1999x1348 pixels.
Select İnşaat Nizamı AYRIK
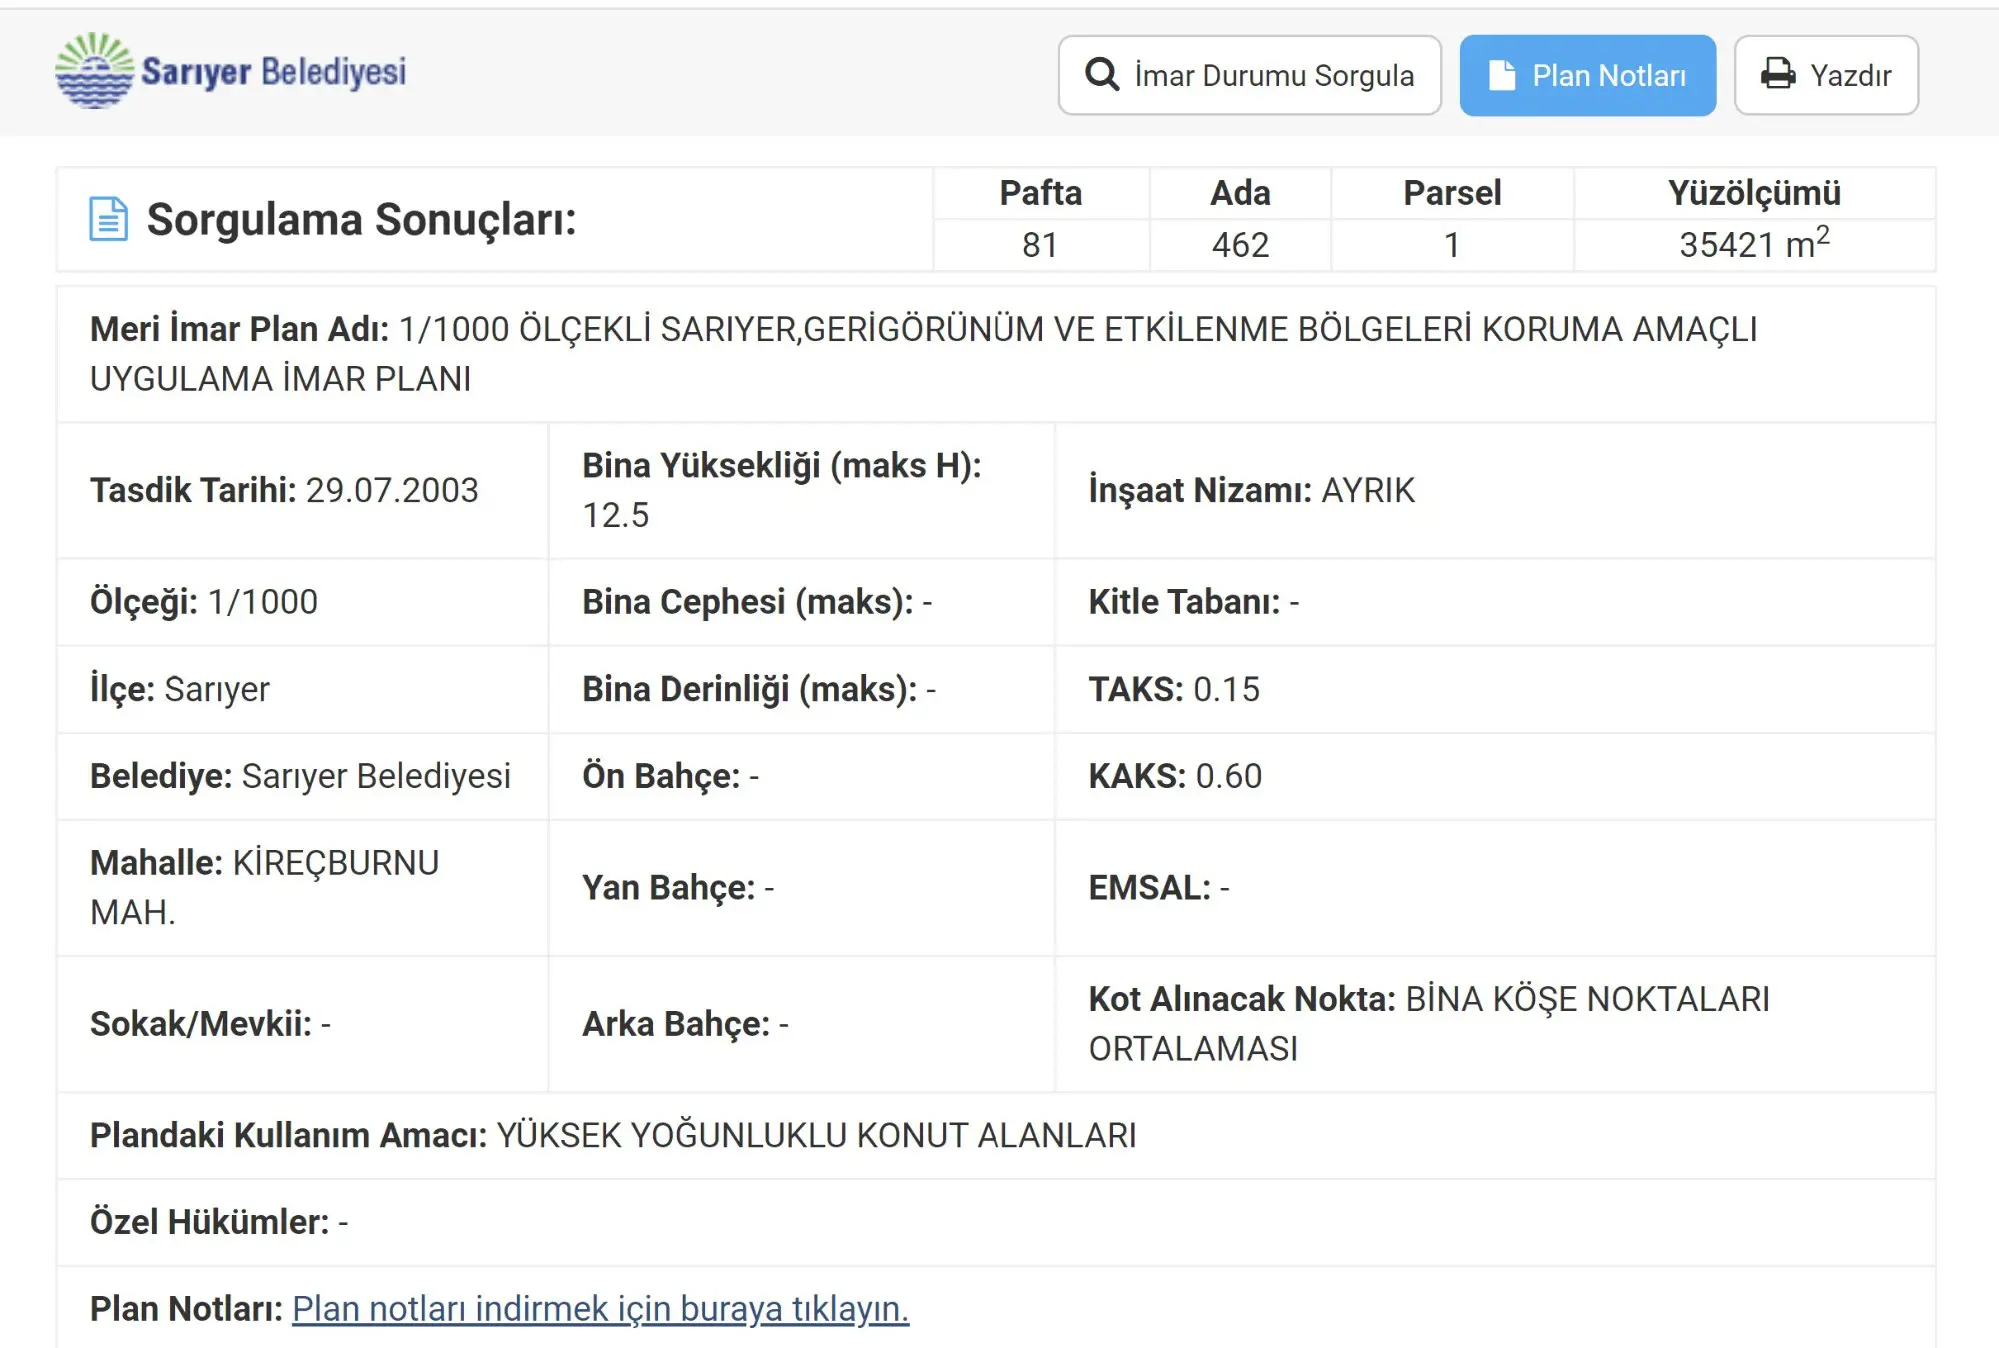(x=1251, y=490)
